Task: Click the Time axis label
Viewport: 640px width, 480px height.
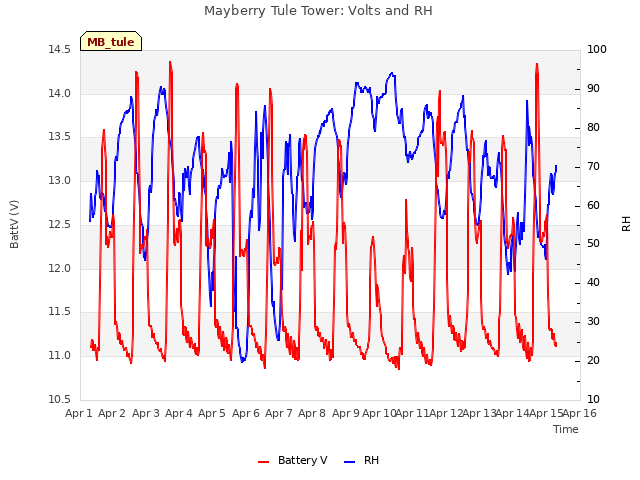Action: point(566,429)
